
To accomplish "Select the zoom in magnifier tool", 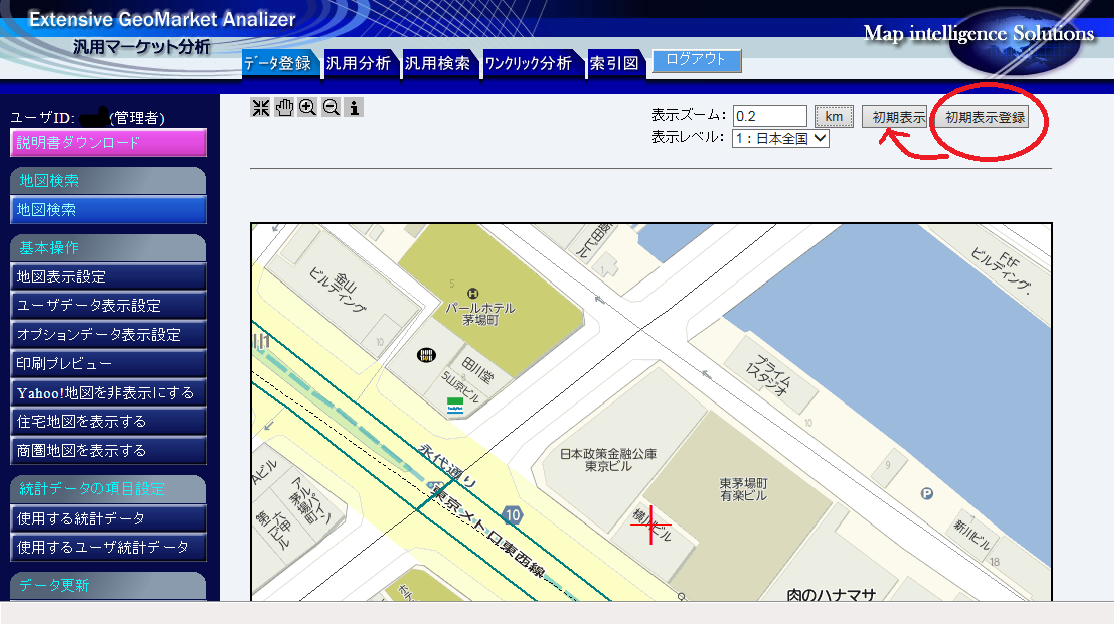I will coord(307,107).
